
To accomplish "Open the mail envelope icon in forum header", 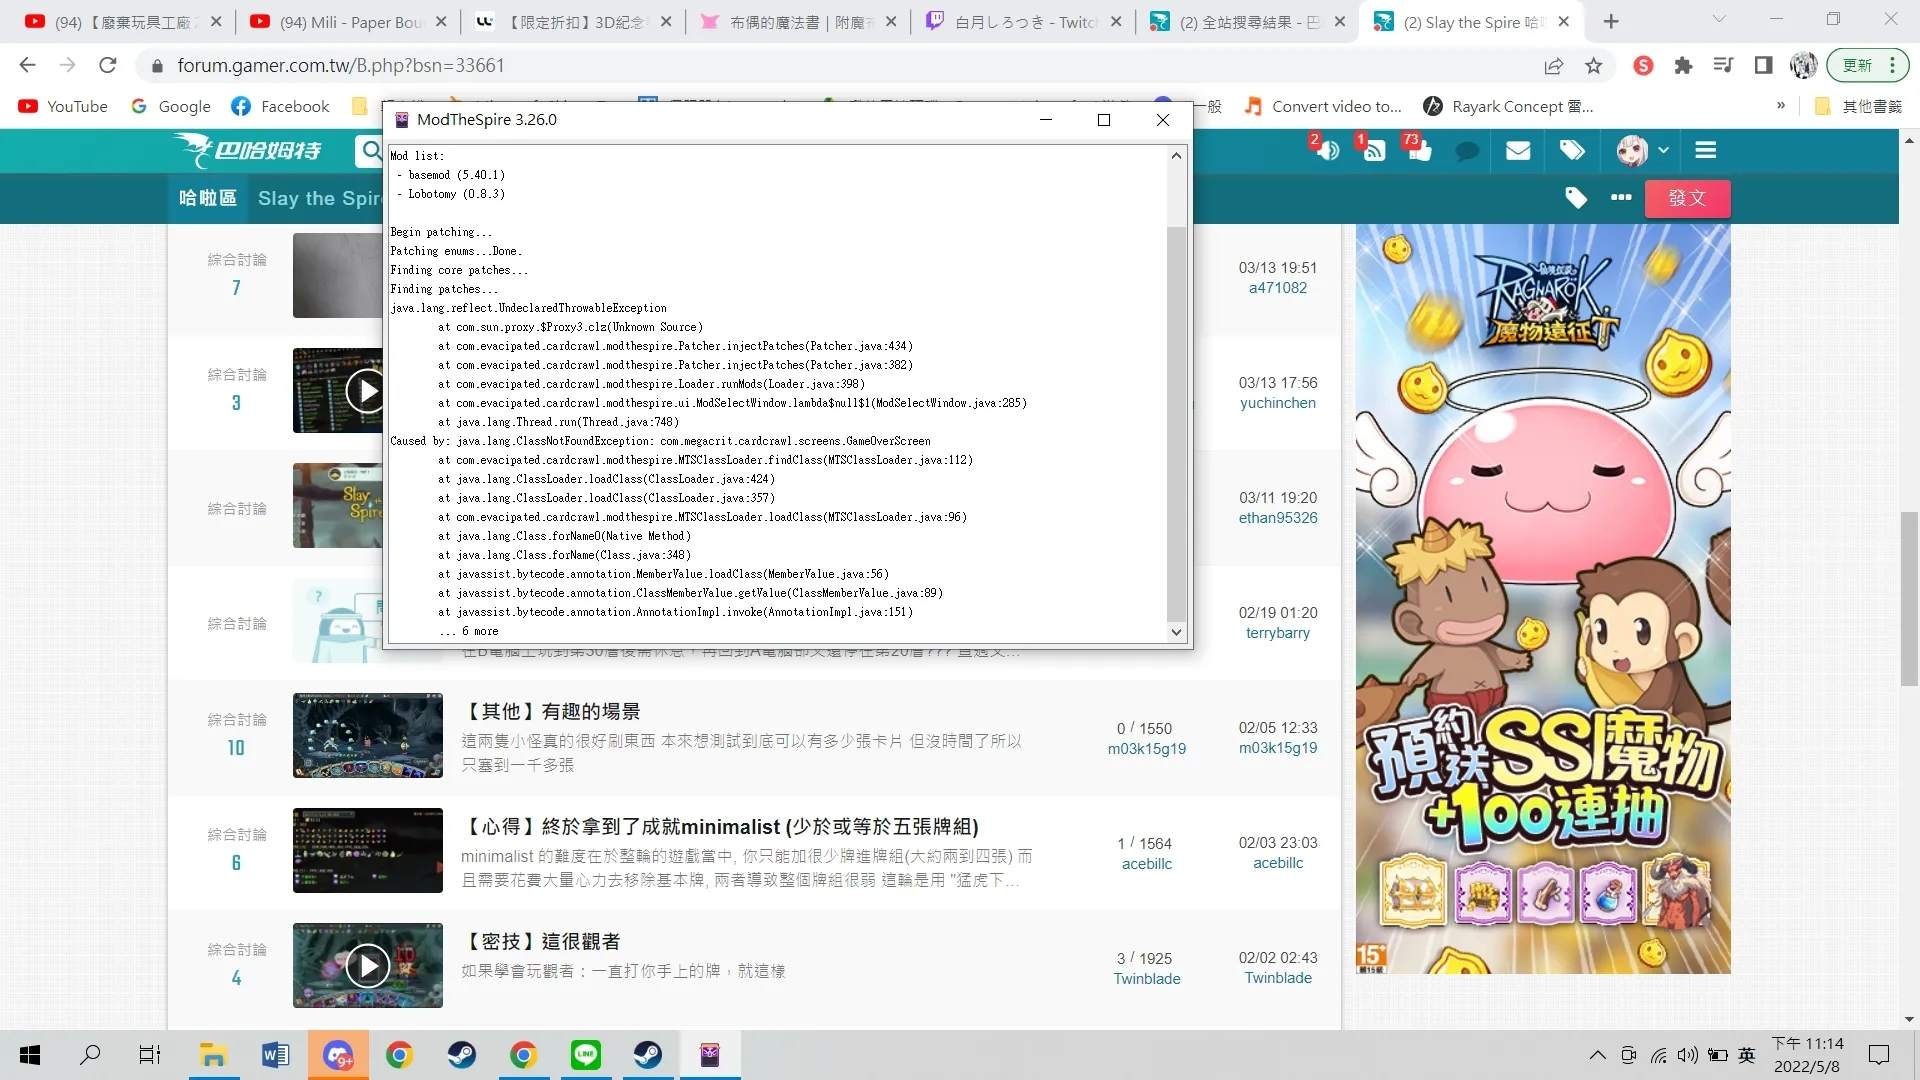I will [1517, 150].
